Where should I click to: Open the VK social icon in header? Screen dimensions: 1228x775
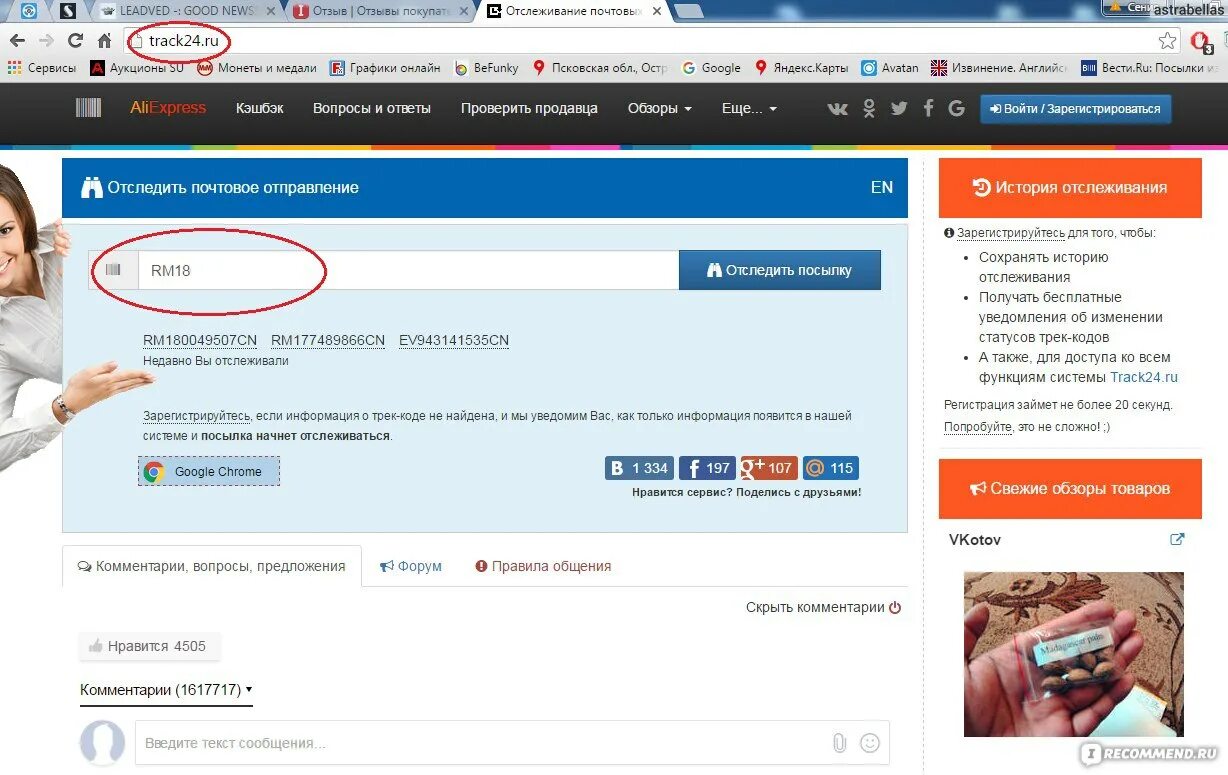pos(838,108)
